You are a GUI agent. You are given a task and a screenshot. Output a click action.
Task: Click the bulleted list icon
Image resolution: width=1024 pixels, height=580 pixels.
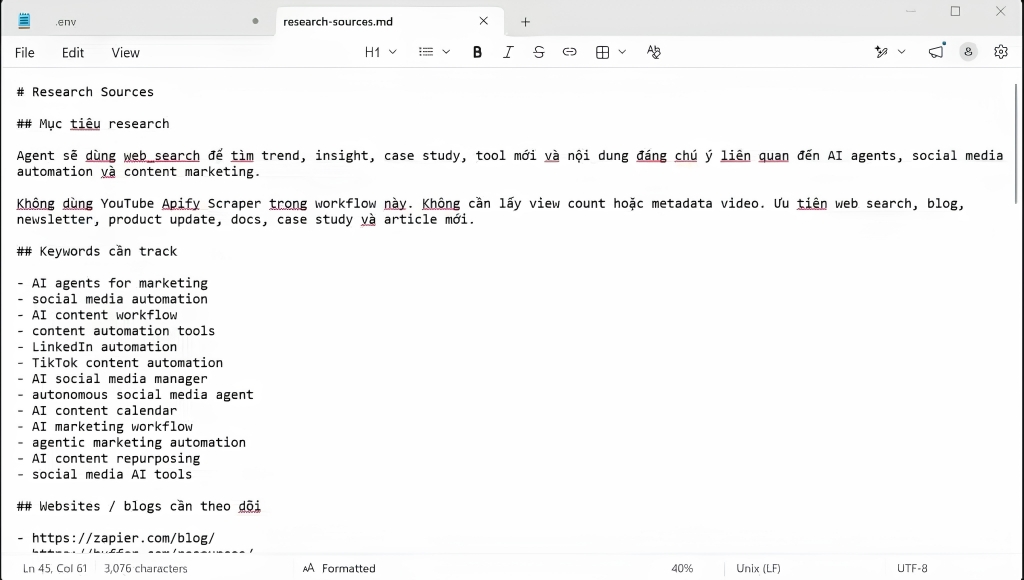click(x=426, y=52)
